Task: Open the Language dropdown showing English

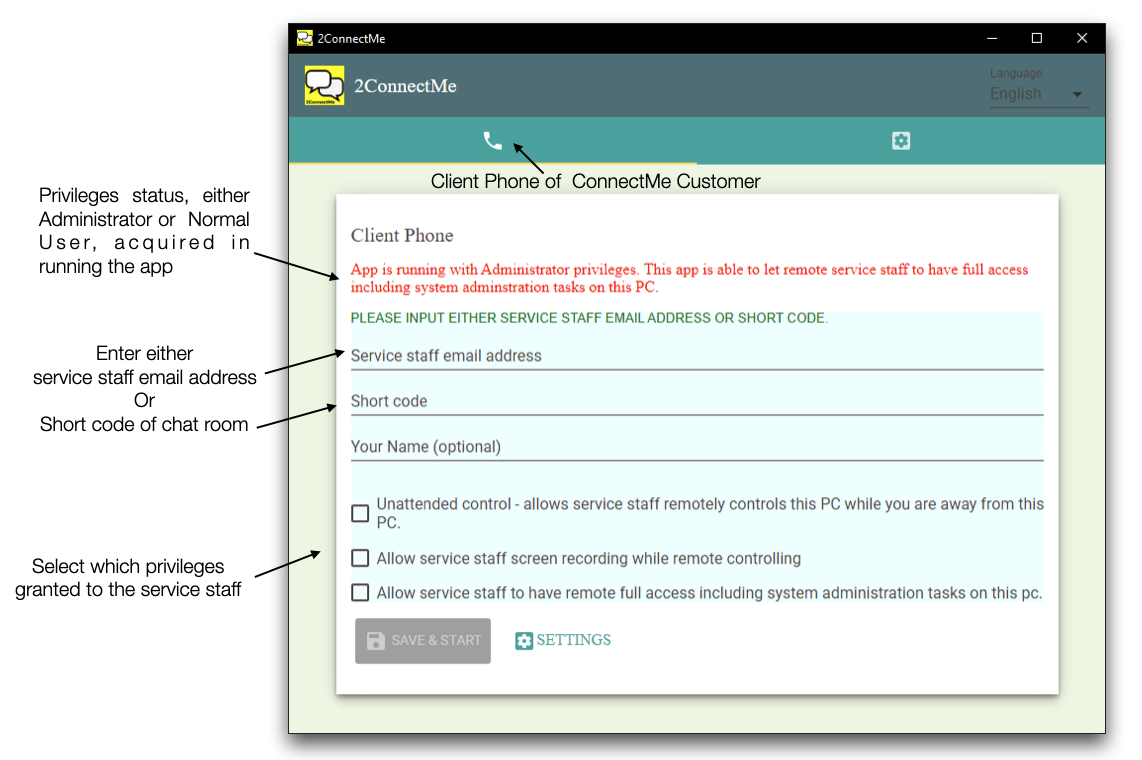Action: click(1039, 94)
